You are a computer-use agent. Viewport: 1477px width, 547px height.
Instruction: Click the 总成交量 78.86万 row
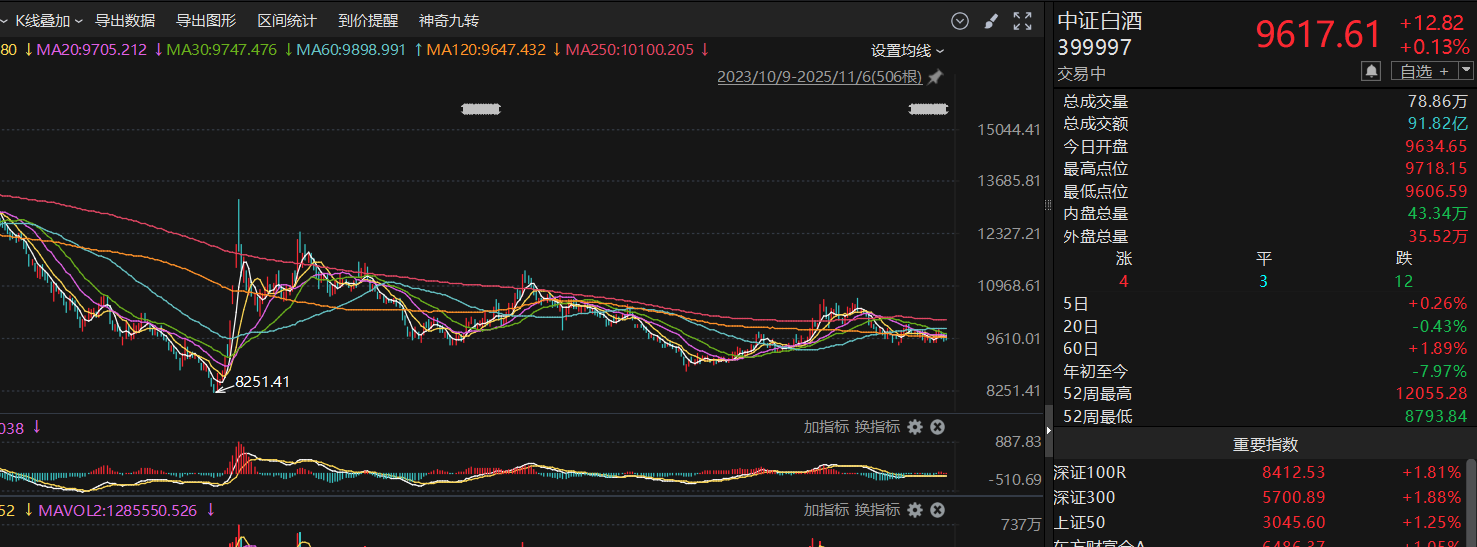[1265, 101]
